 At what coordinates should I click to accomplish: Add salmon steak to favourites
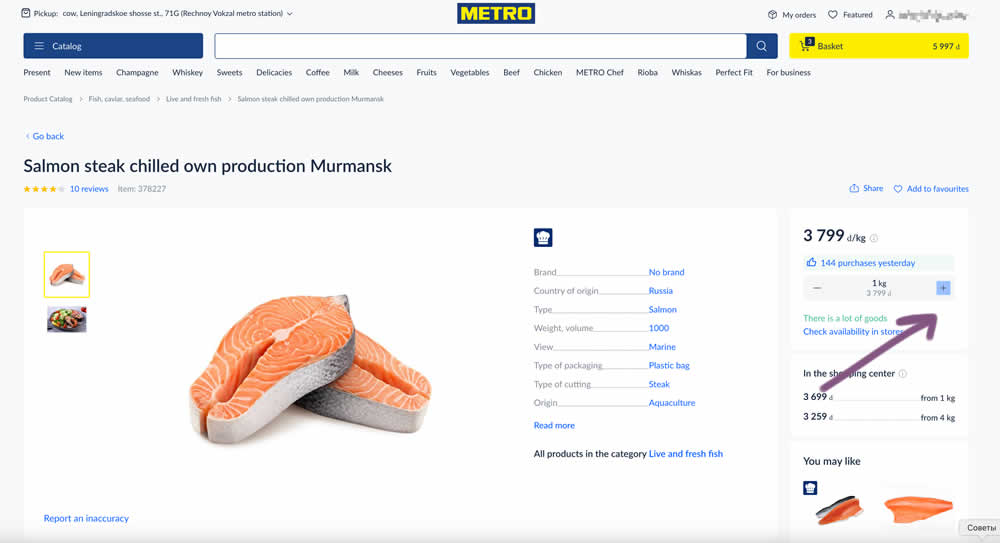pyautogui.click(x=931, y=188)
